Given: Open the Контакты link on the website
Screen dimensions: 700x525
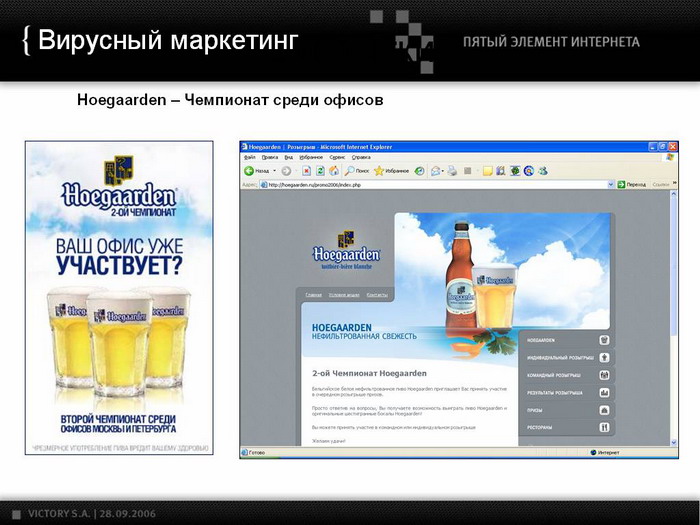Looking at the screenshot, I should coord(377,295).
